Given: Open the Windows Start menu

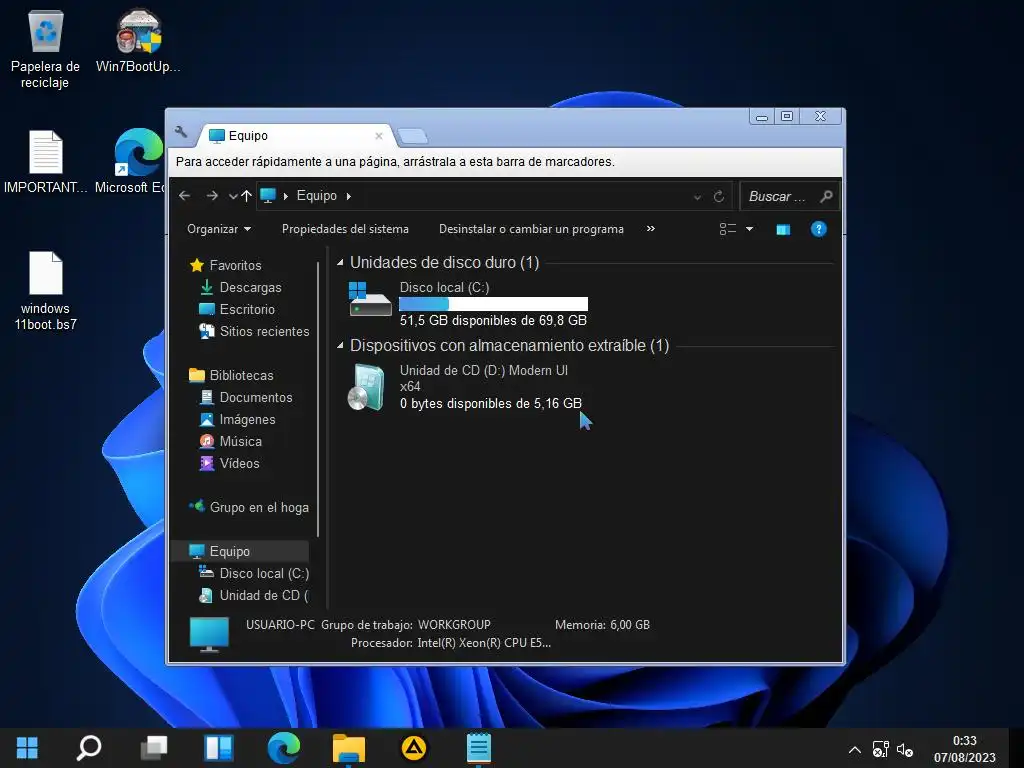Looking at the screenshot, I should [x=27, y=748].
